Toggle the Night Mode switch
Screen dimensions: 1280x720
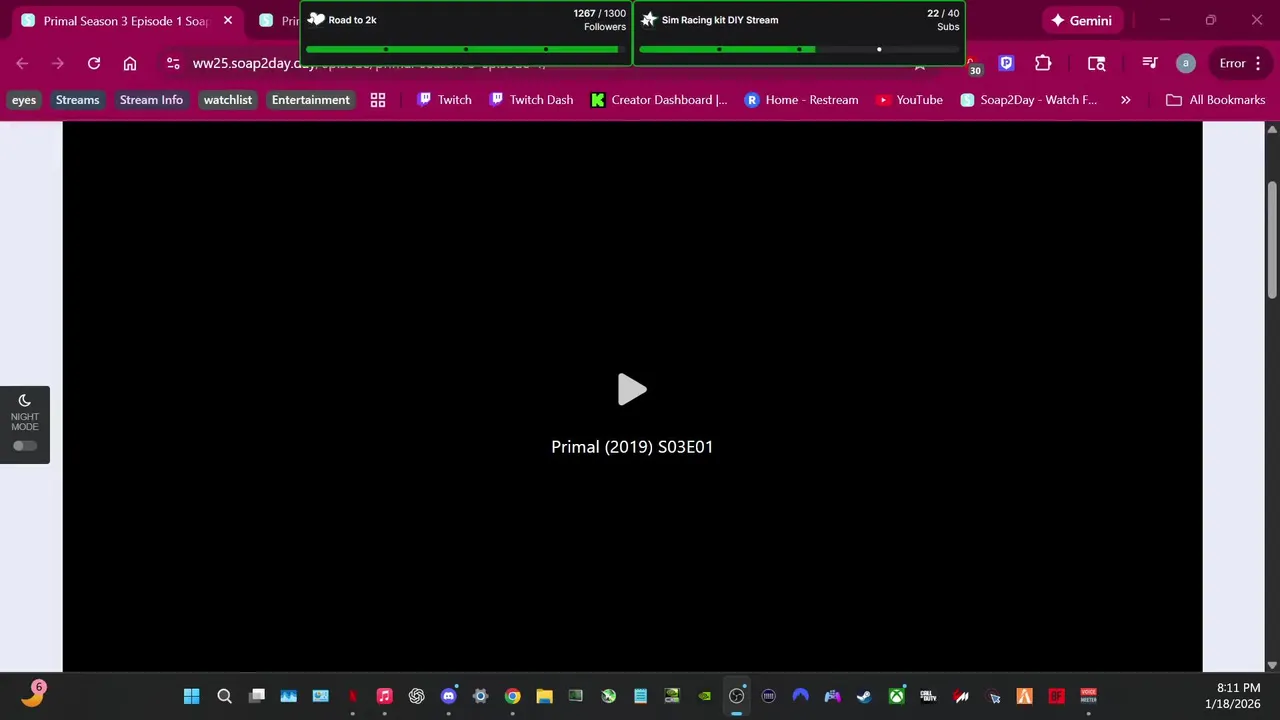(25, 446)
